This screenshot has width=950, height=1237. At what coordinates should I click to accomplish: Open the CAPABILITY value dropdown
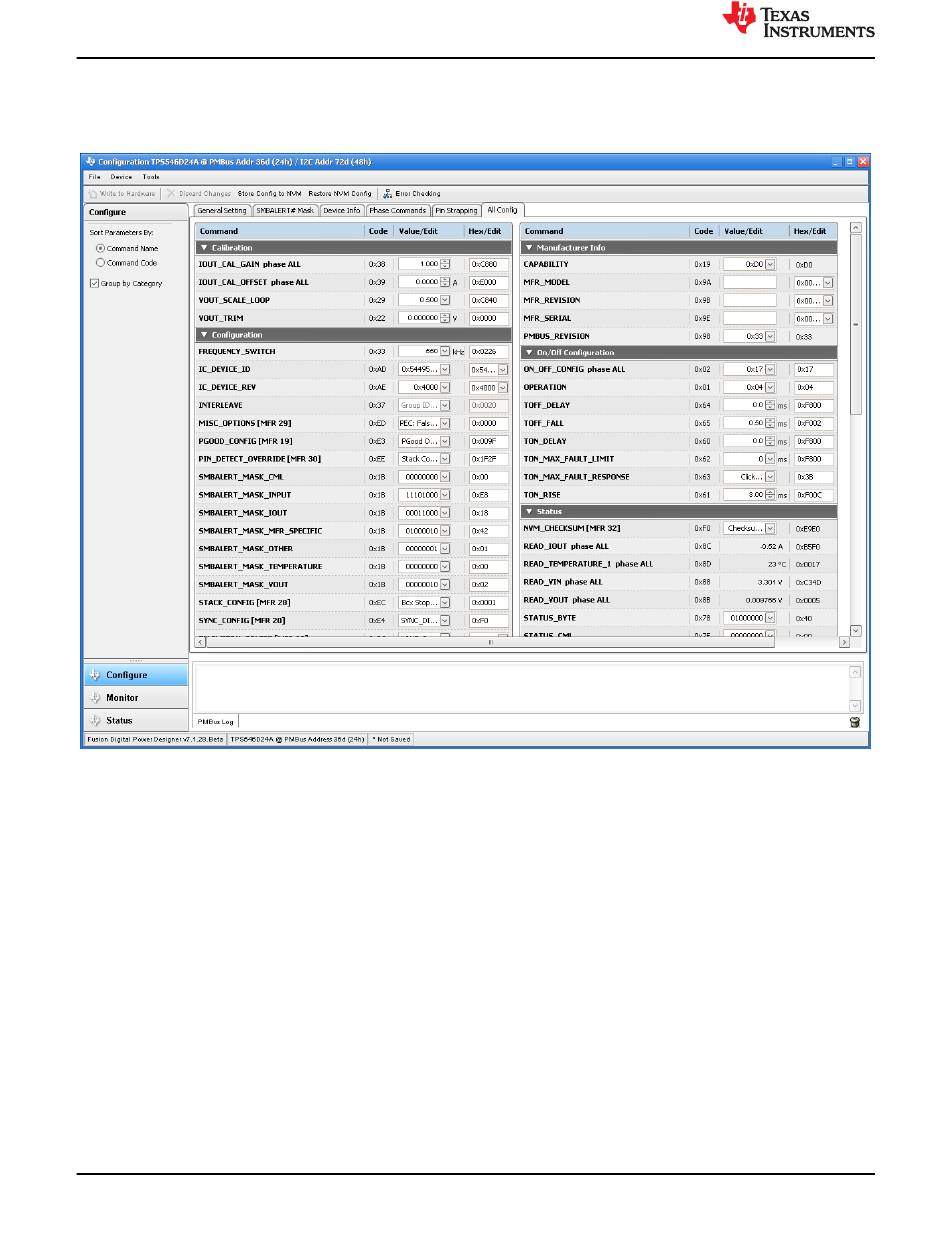pyautogui.click(x=770, y=265)
